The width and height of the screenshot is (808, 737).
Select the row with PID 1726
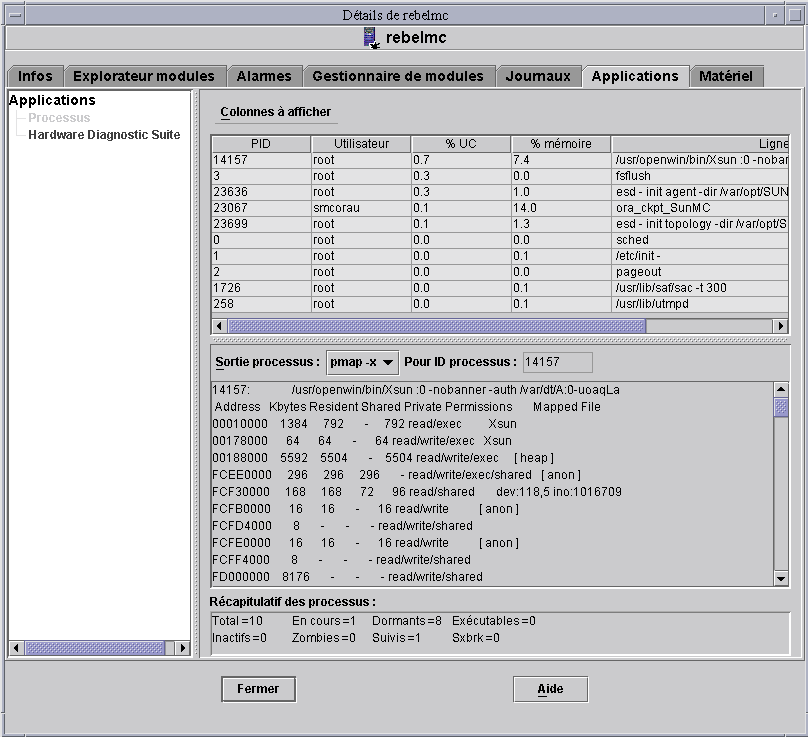[x=500, y=288]
